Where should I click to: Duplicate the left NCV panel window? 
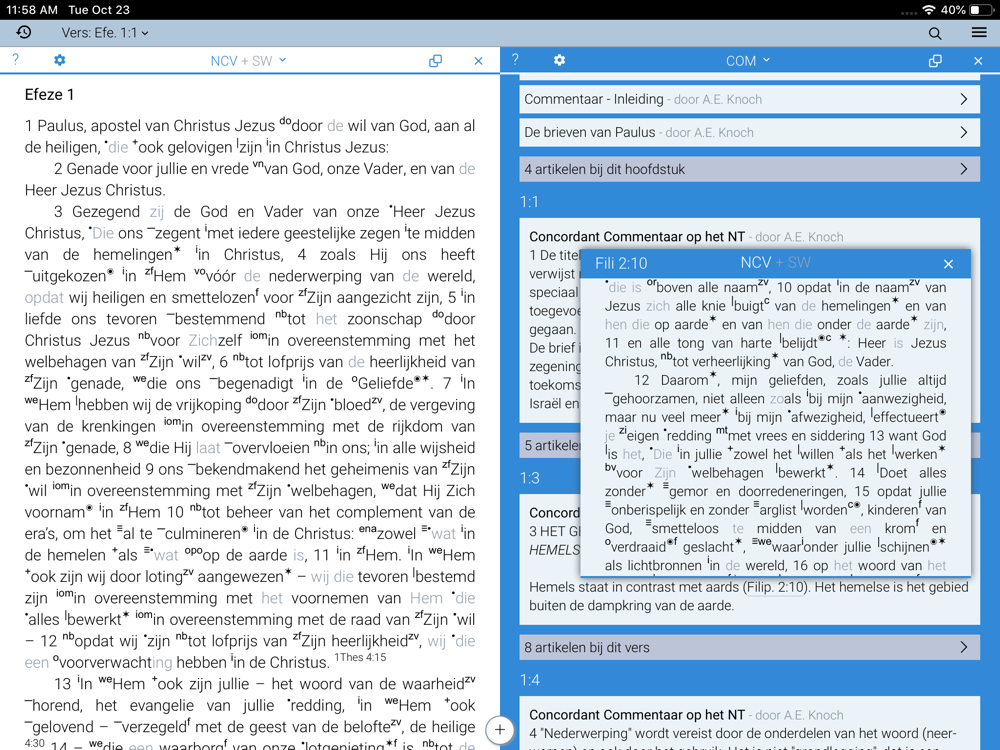[x=435, y=61]
